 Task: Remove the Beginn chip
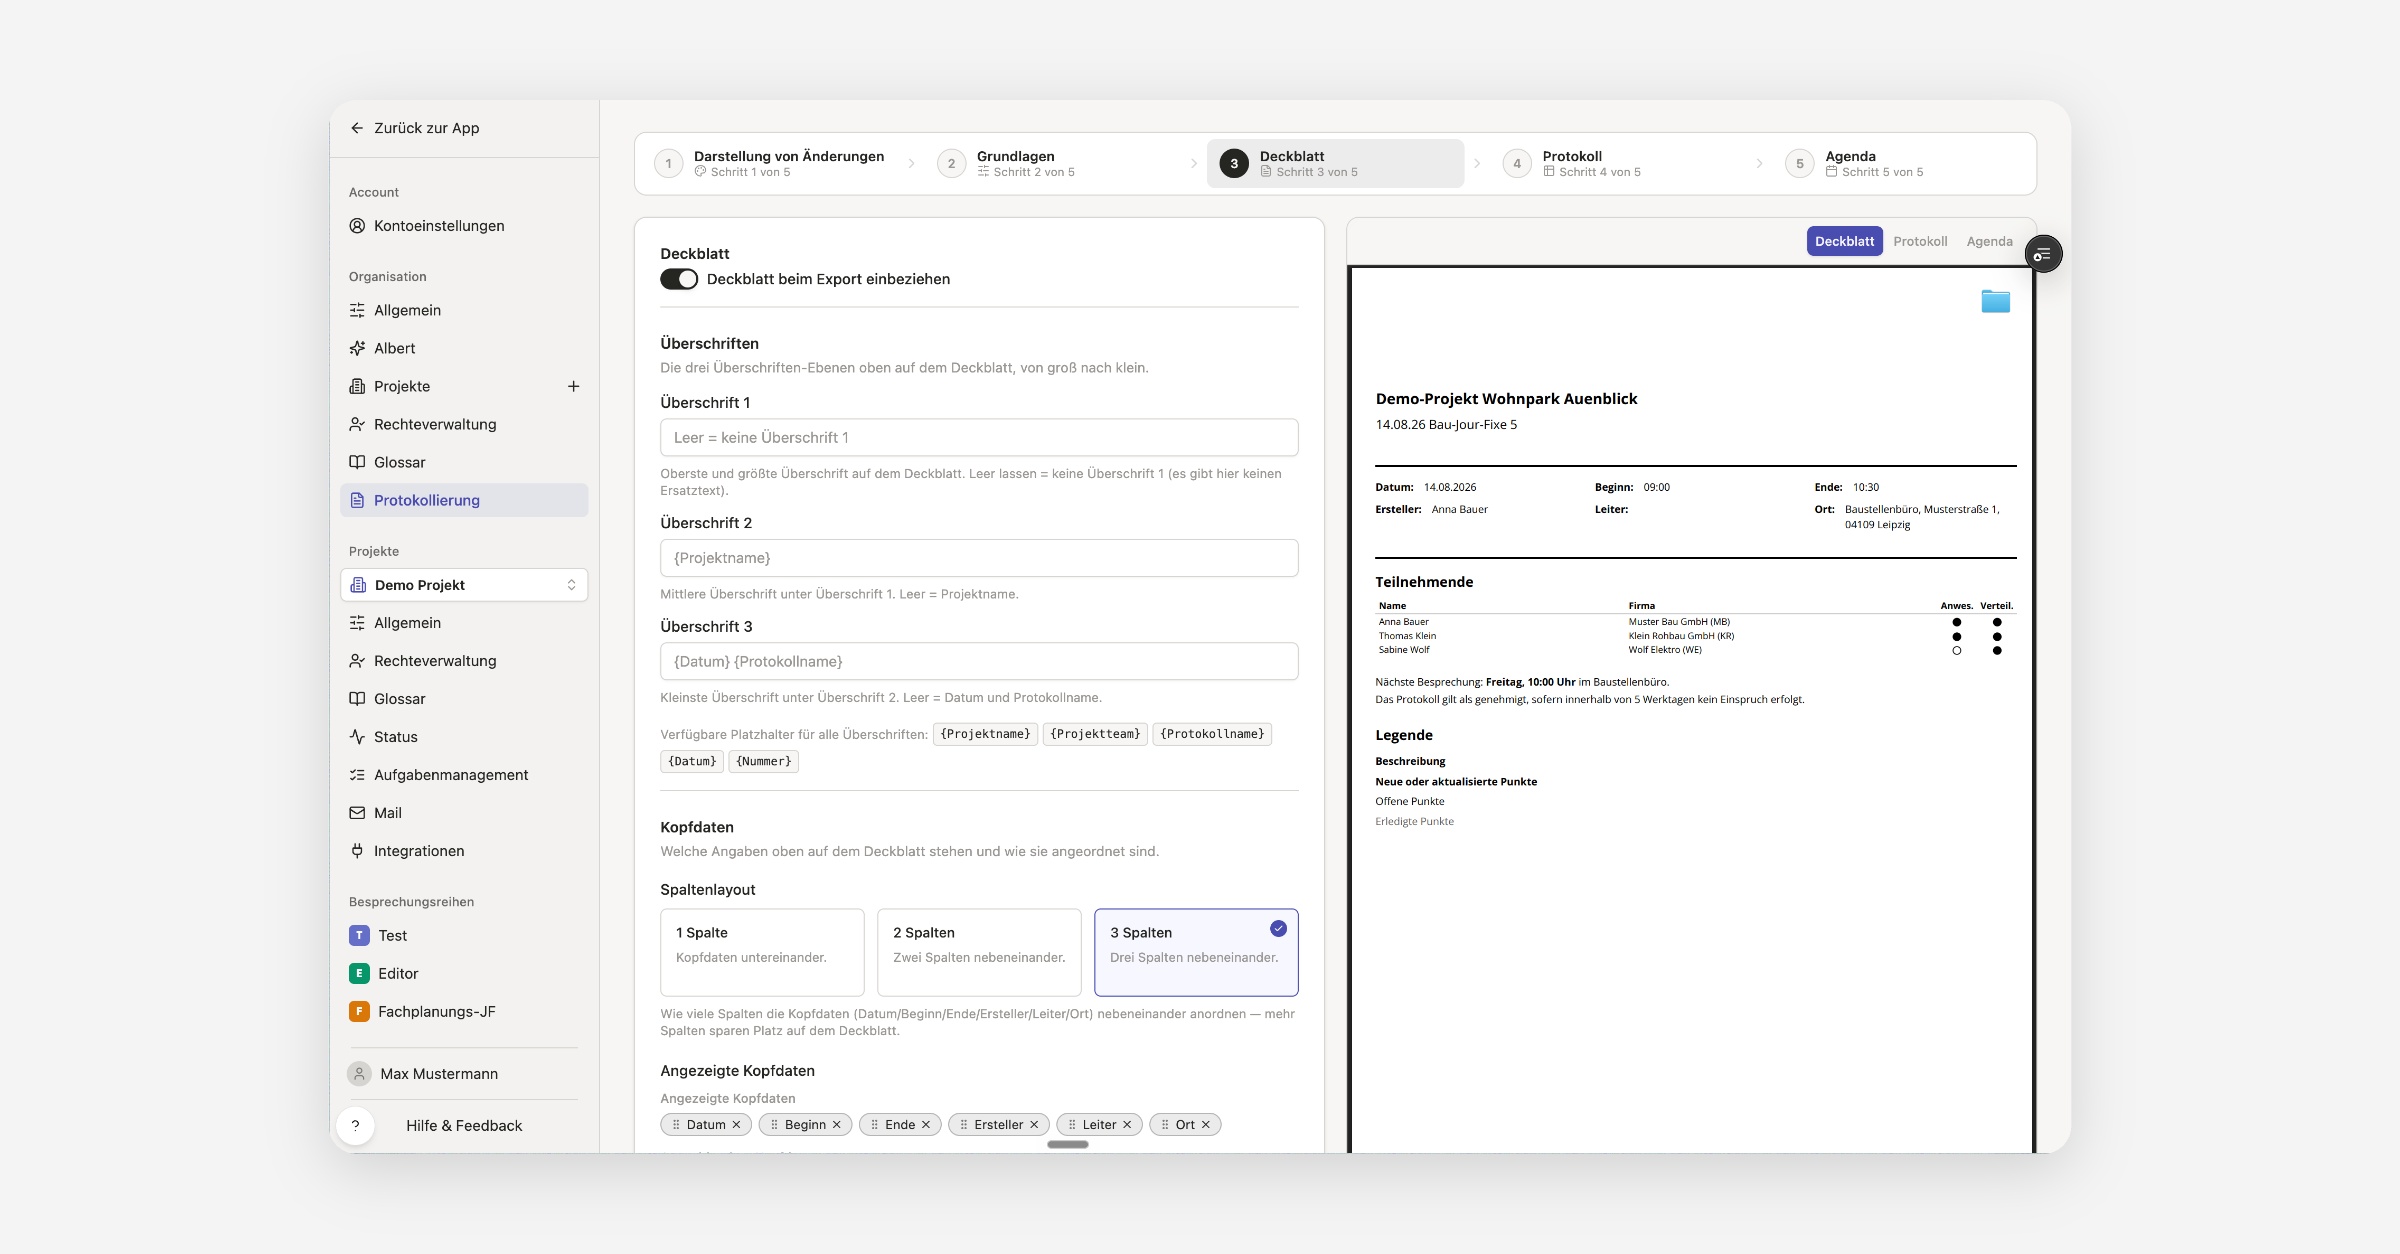point(837,1125)
